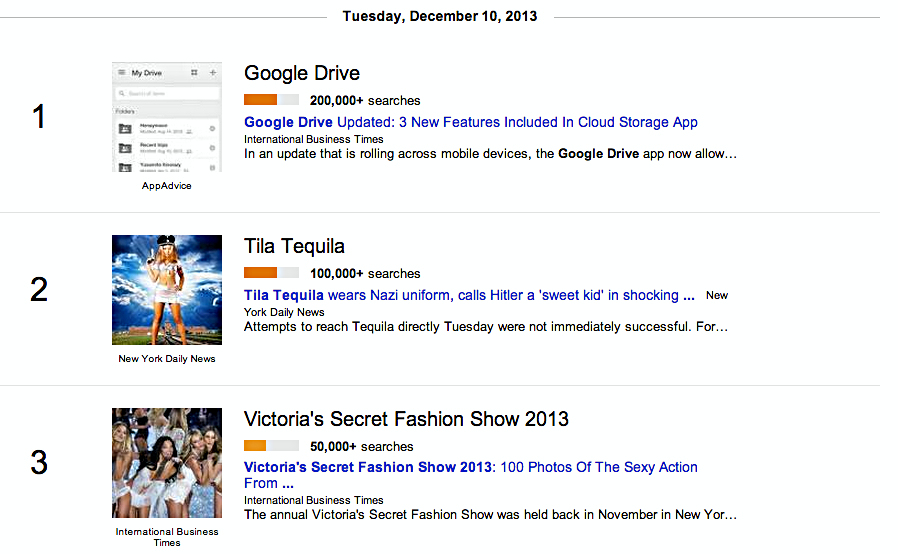Click the 'Google Drive' trend title
This screenshot has width=898, height=554.
coord(302,73)
